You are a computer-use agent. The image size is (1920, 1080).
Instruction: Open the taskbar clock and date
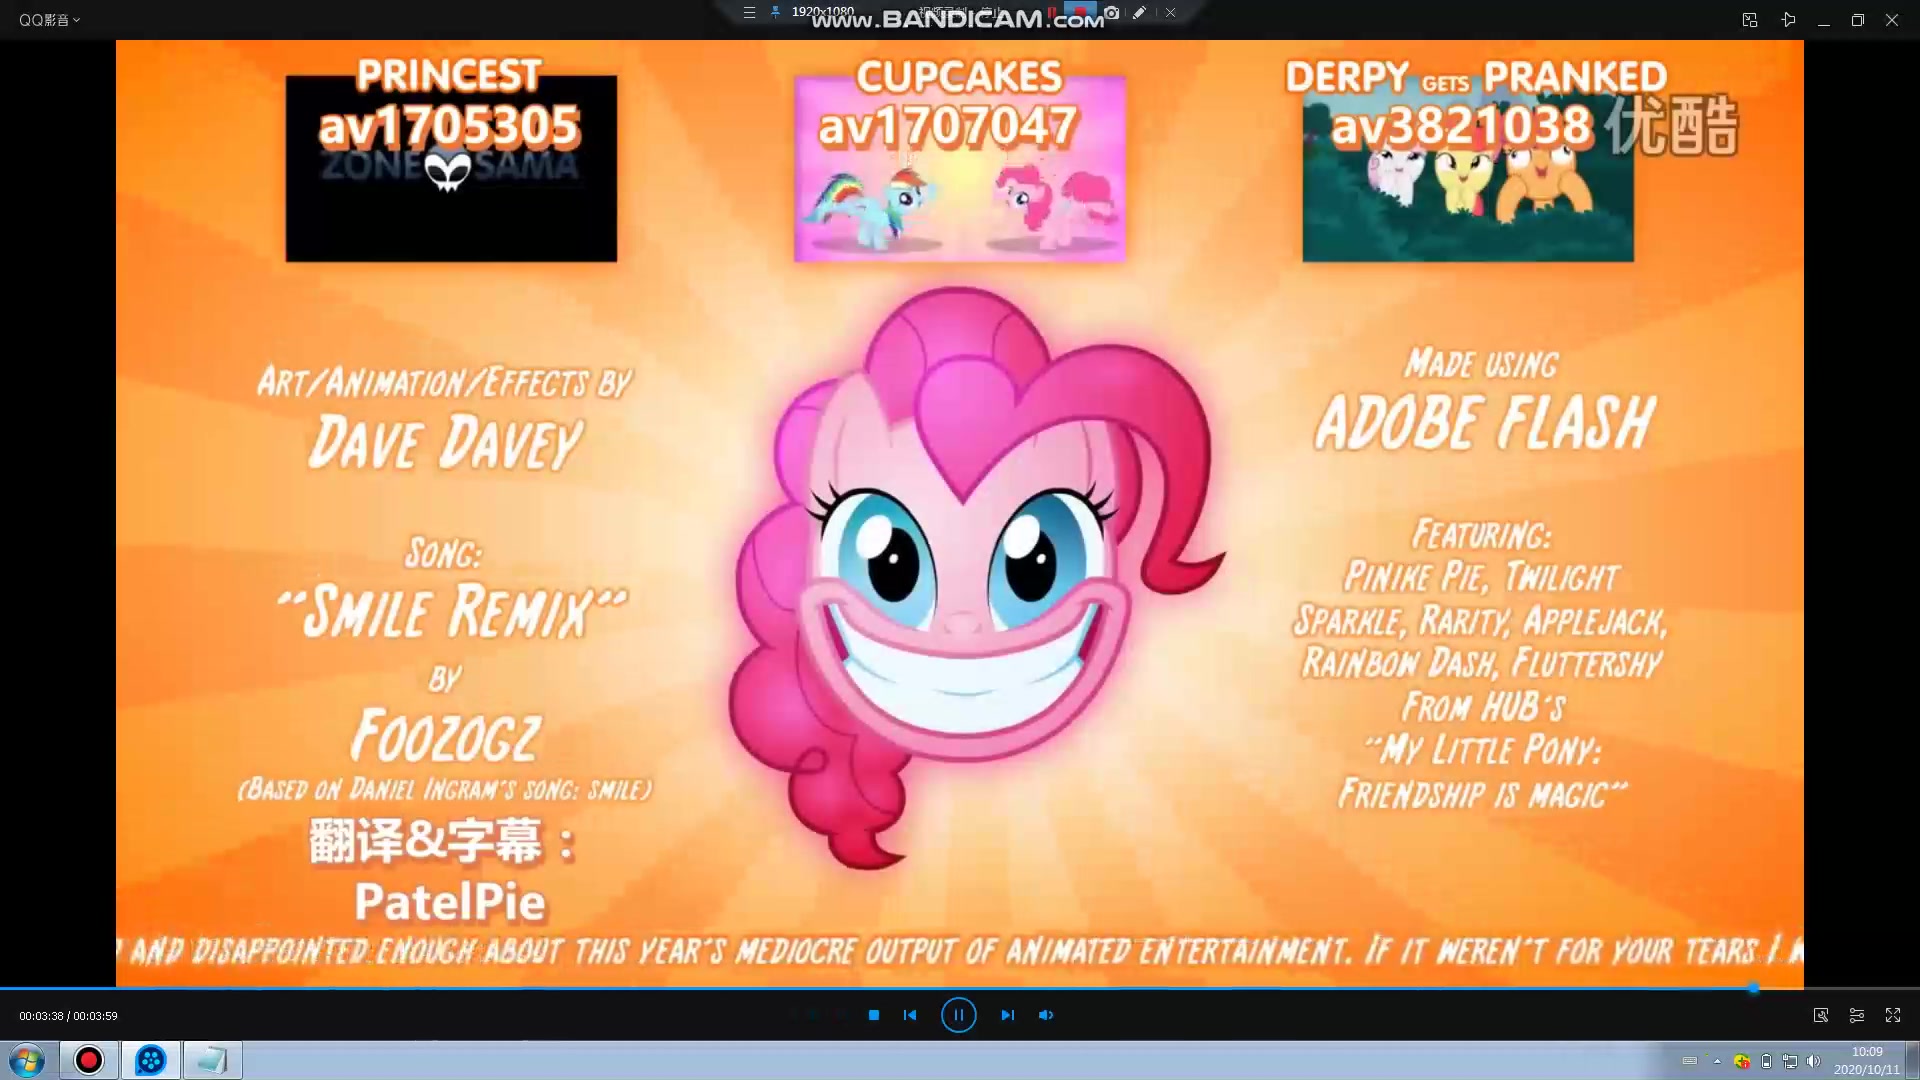click(1866, 1060)
